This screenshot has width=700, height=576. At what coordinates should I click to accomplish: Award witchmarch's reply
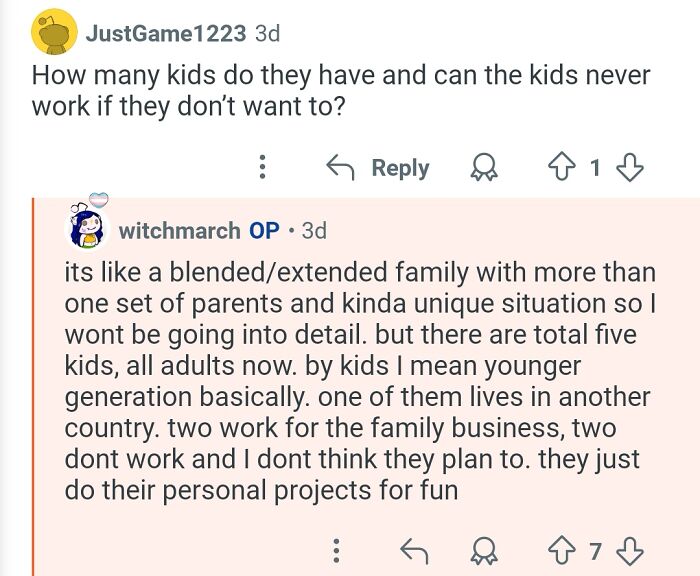pyautogui.click(x=484, y=551)
